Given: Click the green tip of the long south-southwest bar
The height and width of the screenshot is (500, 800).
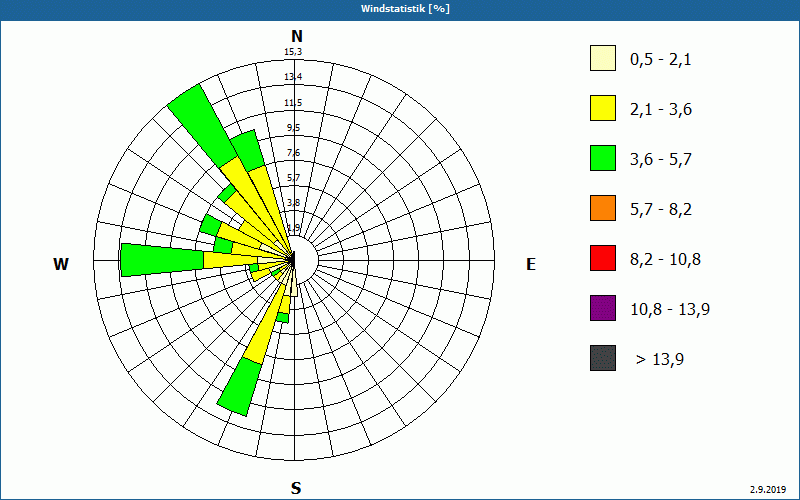Looking at the screenshot, I should (240, 387).
